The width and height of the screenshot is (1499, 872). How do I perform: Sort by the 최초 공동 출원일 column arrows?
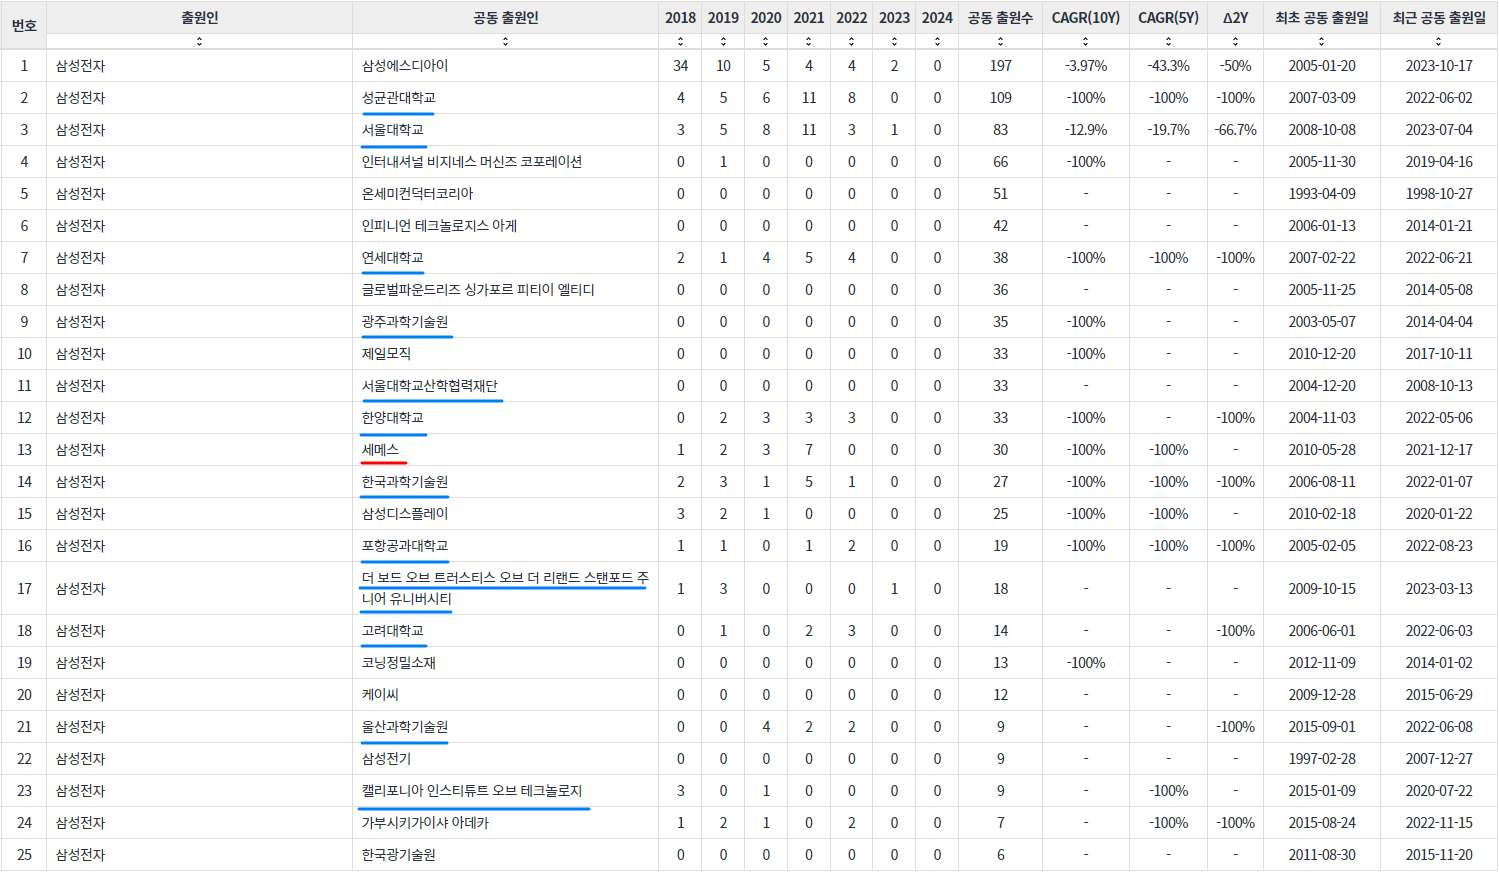coord(1321,42)
